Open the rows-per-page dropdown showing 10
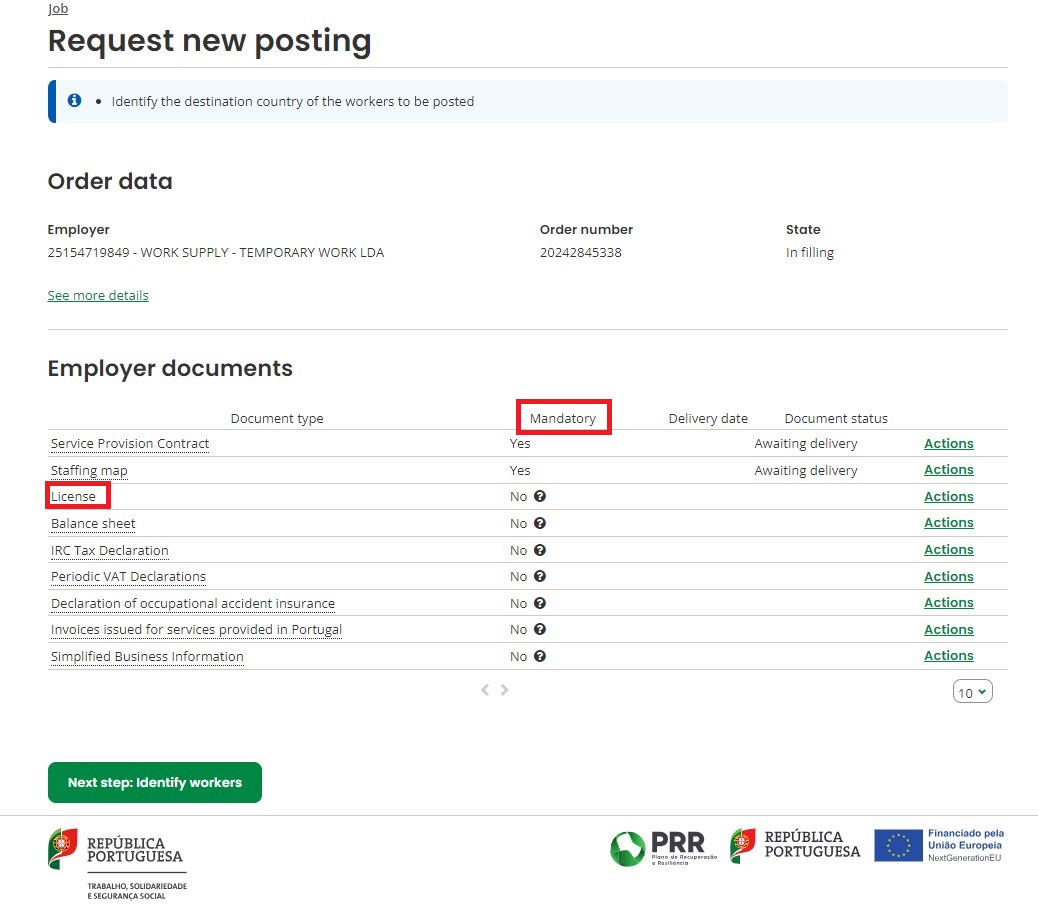Screen dimensions: 1038x918 [x=972, y=692]
